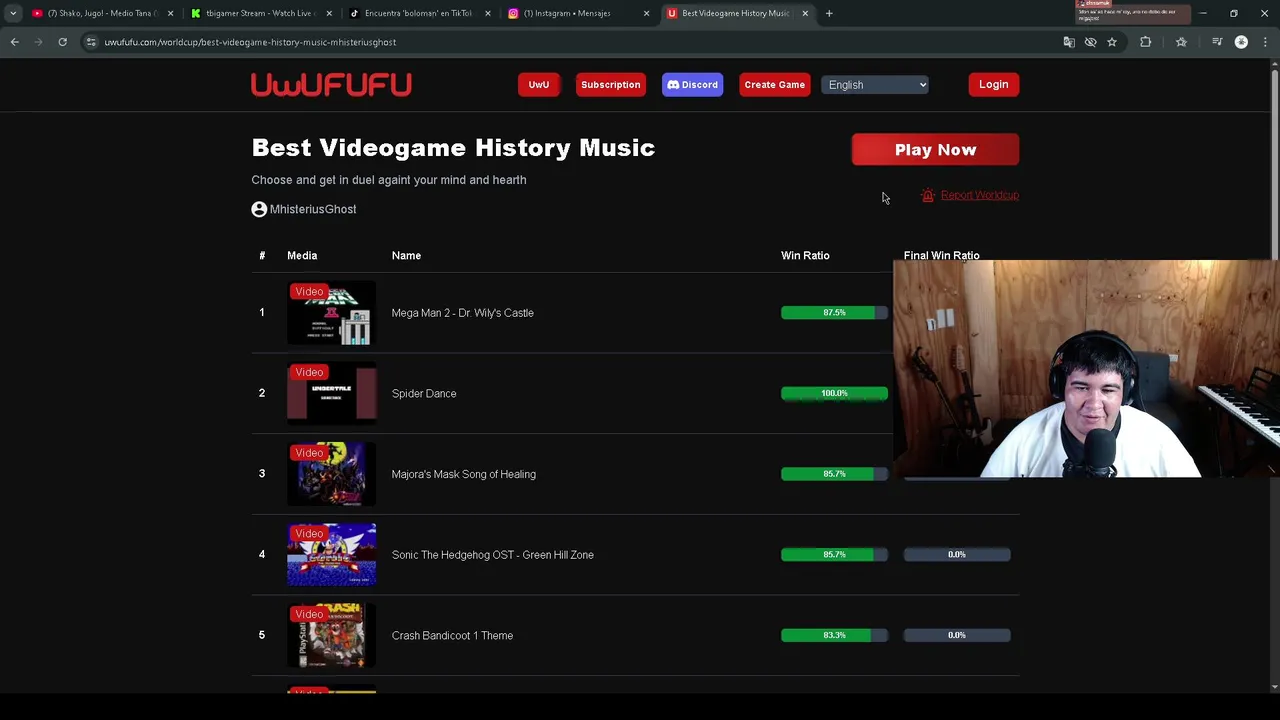This screenshot has height=720, width=1280.
Task: Click the Report Worldcup alarm icon
Action: pyautogui.click(x=928, y=195)
